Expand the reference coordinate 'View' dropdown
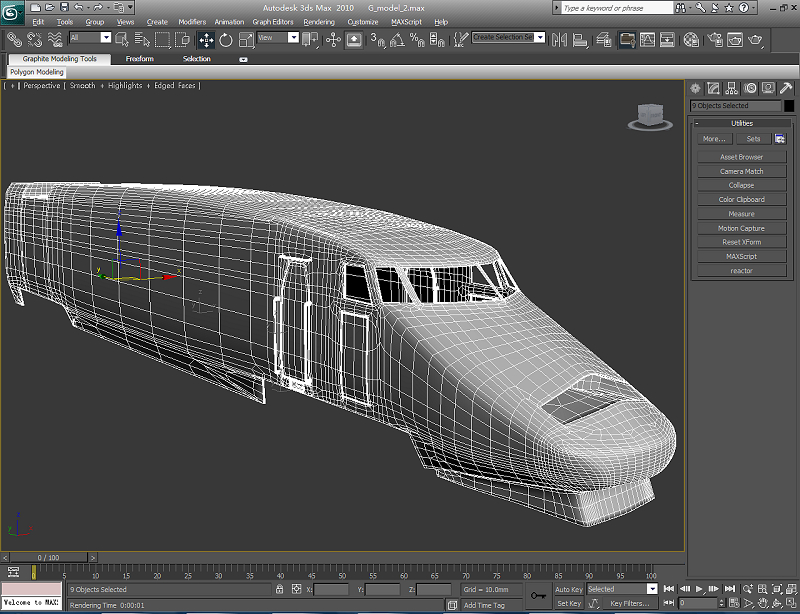This screenshot has width=800, height=614. (x=293, y=38)
